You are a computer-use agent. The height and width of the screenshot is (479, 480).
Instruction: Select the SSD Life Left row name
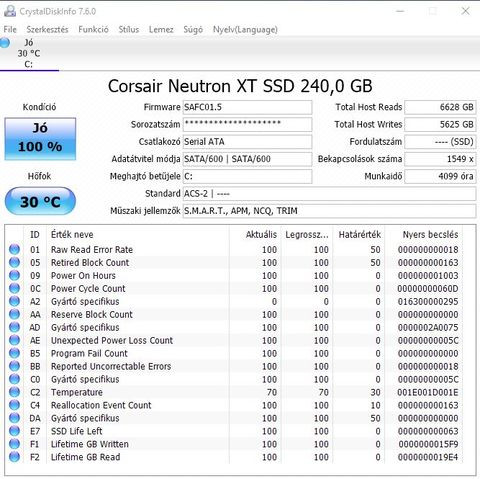click(76, 431)
